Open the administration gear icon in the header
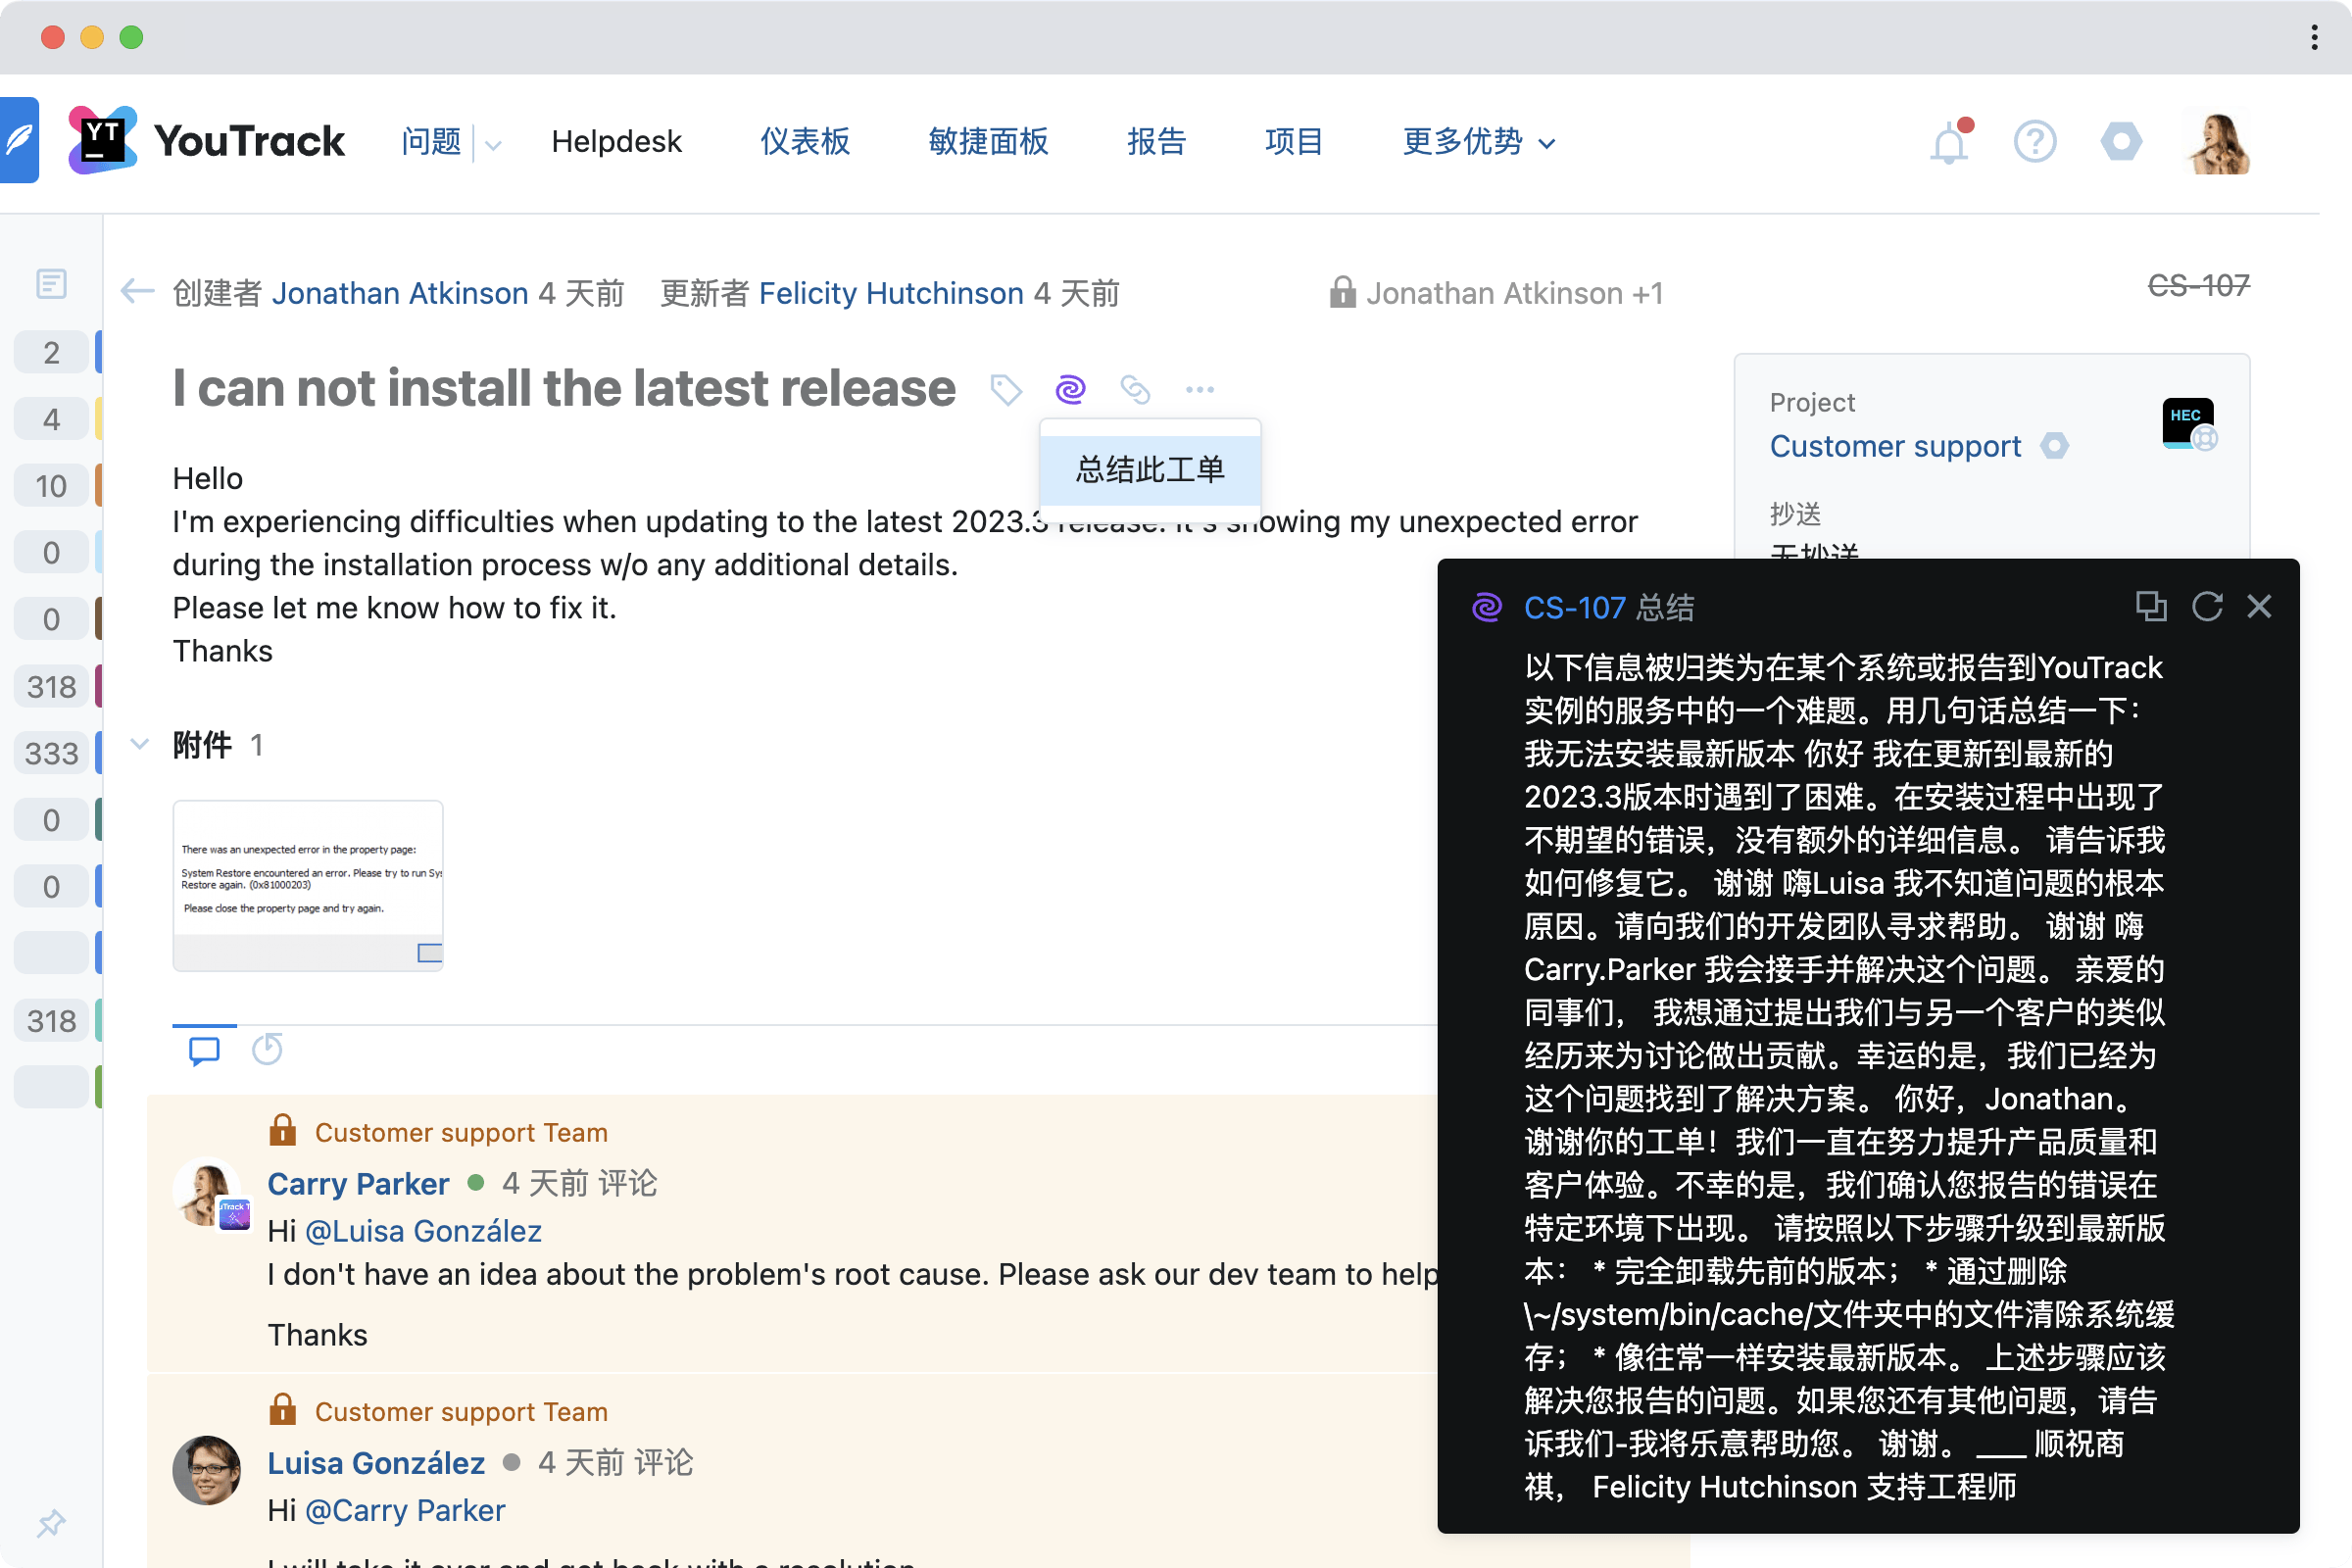The height and width of the screenshot is (1568, 2352). pyautogui.click(x=2122, y=141)
